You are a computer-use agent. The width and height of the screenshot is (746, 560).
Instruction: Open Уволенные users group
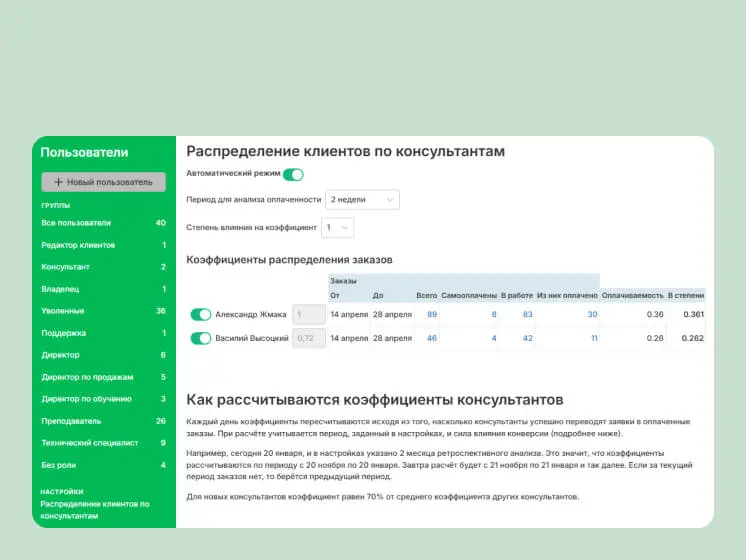63,311
